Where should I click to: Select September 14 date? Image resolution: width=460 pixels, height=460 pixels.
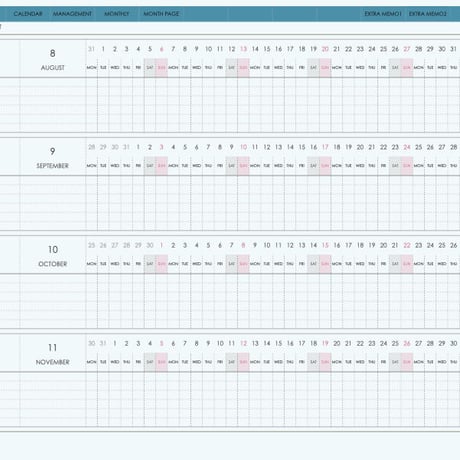pos(290,147)
